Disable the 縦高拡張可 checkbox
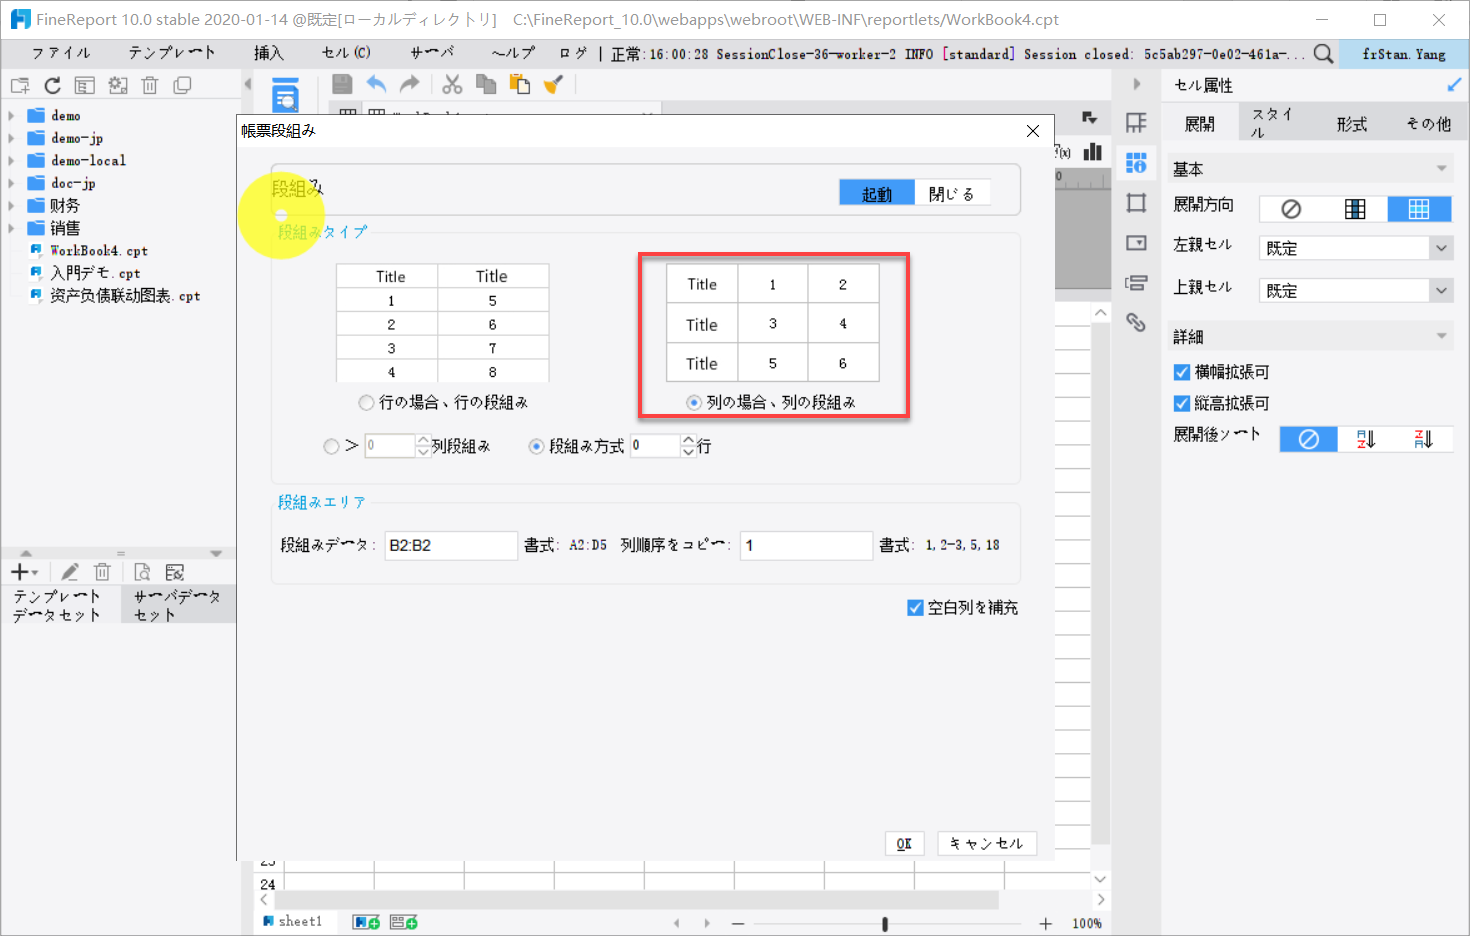1470x936 pixels. pyautogui.click(x=1181, y=403)
